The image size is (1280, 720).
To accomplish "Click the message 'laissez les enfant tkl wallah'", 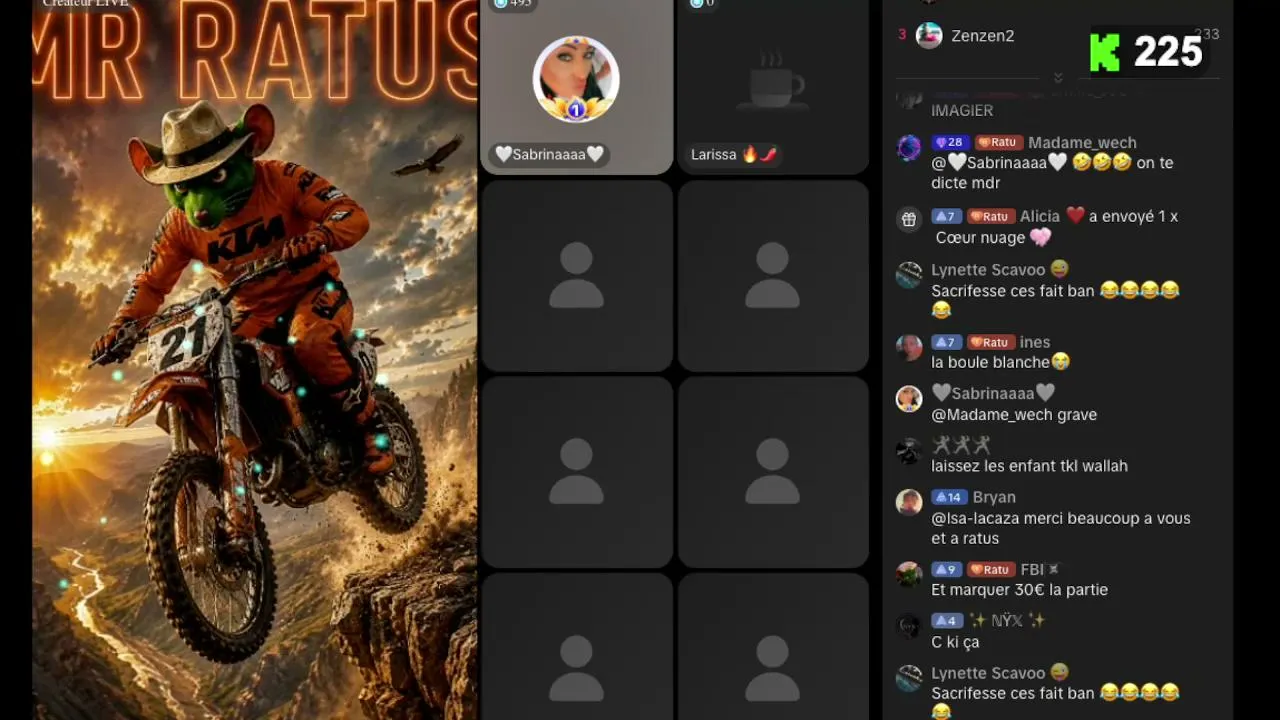I will (x=1029, y=466).
